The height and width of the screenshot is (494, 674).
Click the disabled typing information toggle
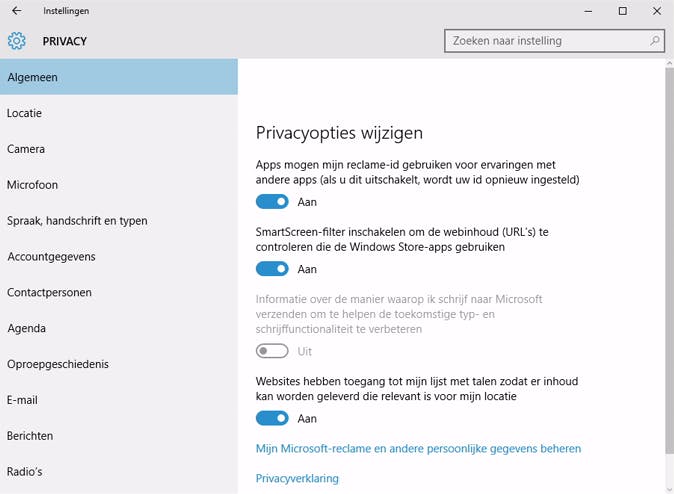pyautogui.click(x=272, y=351)
